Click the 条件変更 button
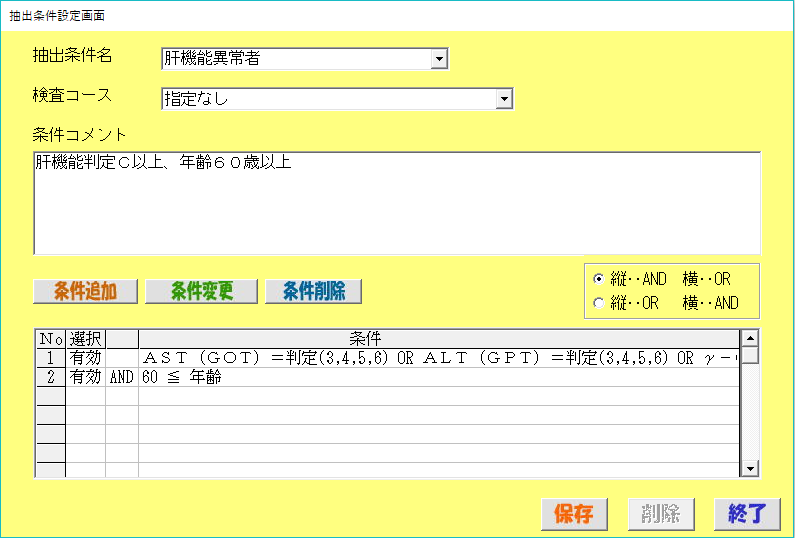Viewport: 795px width, 538px height. pos(201,291)
